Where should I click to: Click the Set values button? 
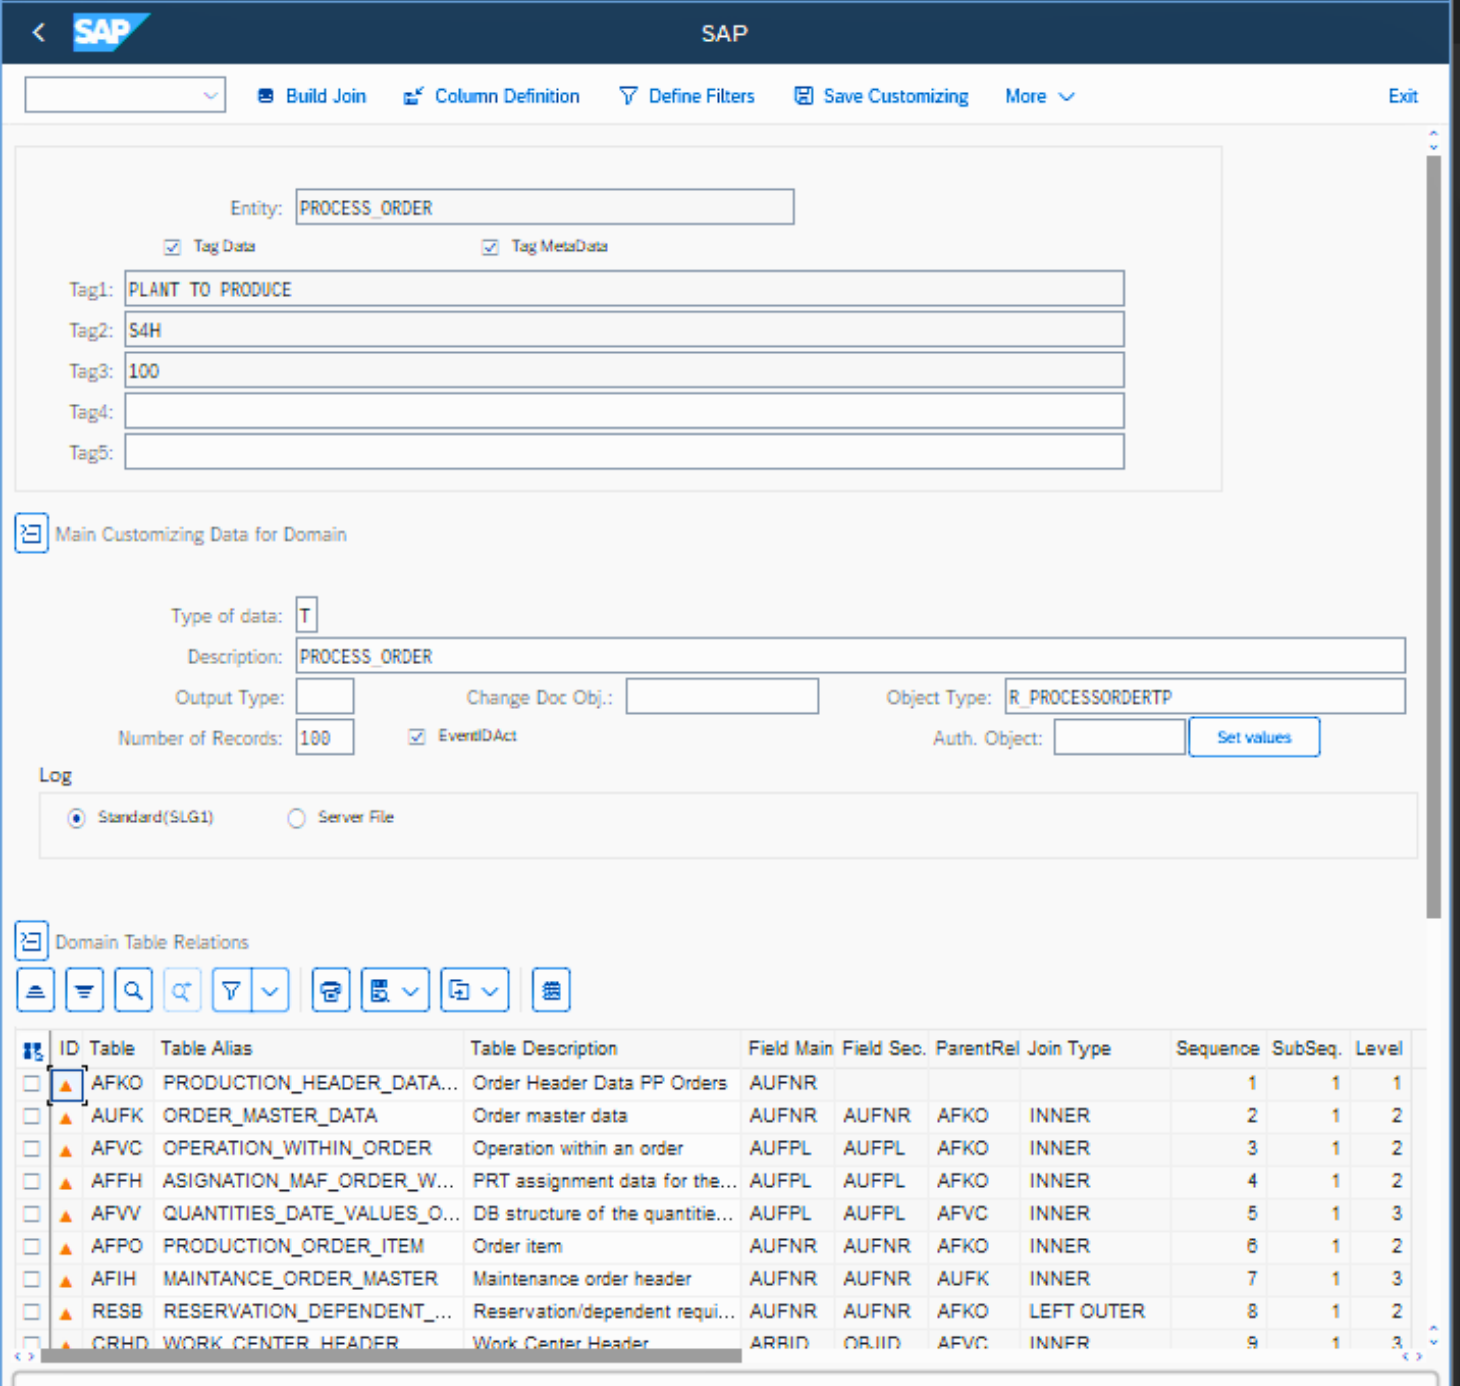click(x=1253, y=738)
